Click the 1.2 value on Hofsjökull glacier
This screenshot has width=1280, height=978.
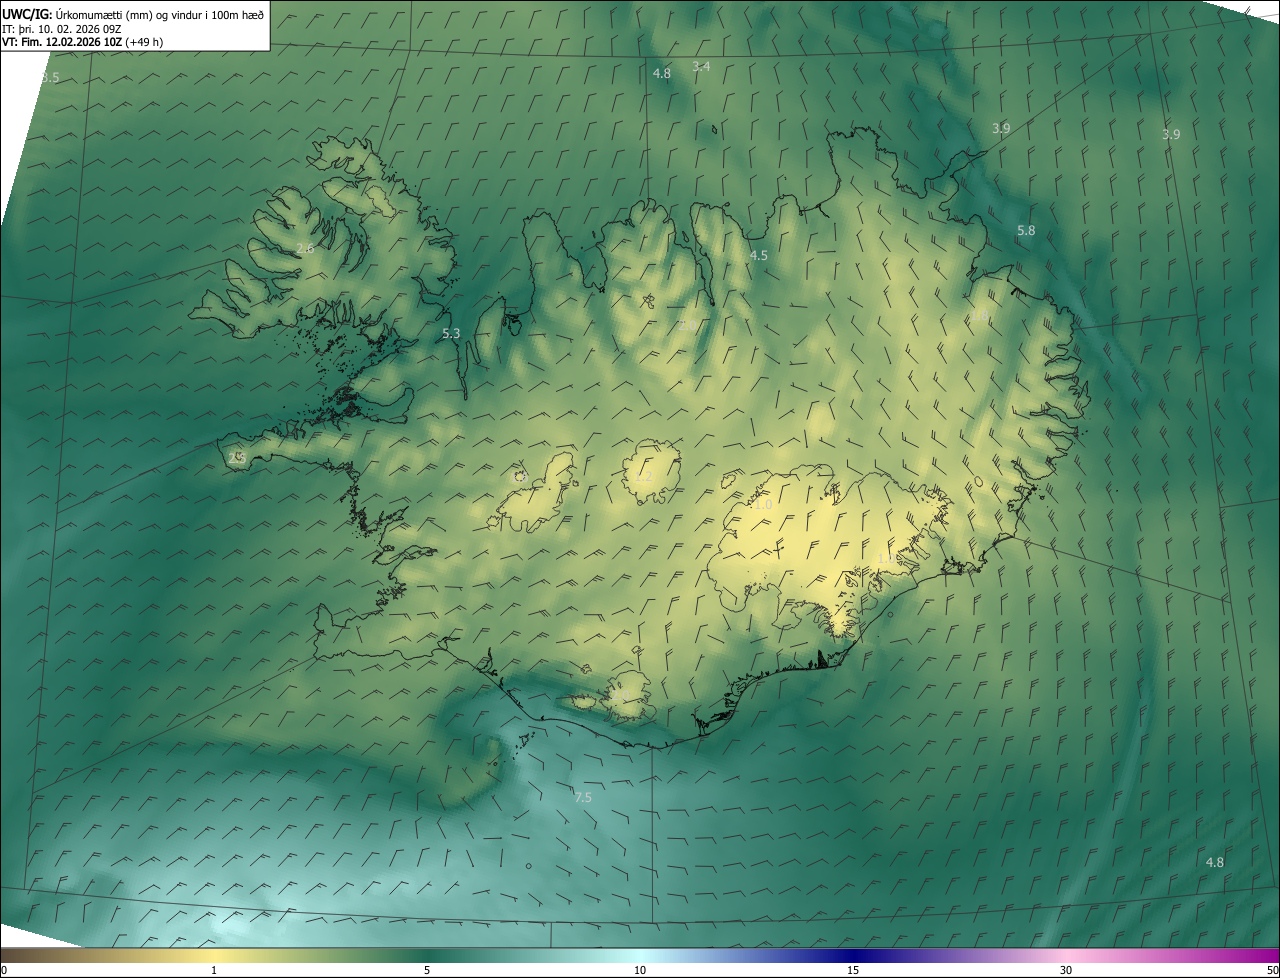pyautogui.click(x=643, y=477)
